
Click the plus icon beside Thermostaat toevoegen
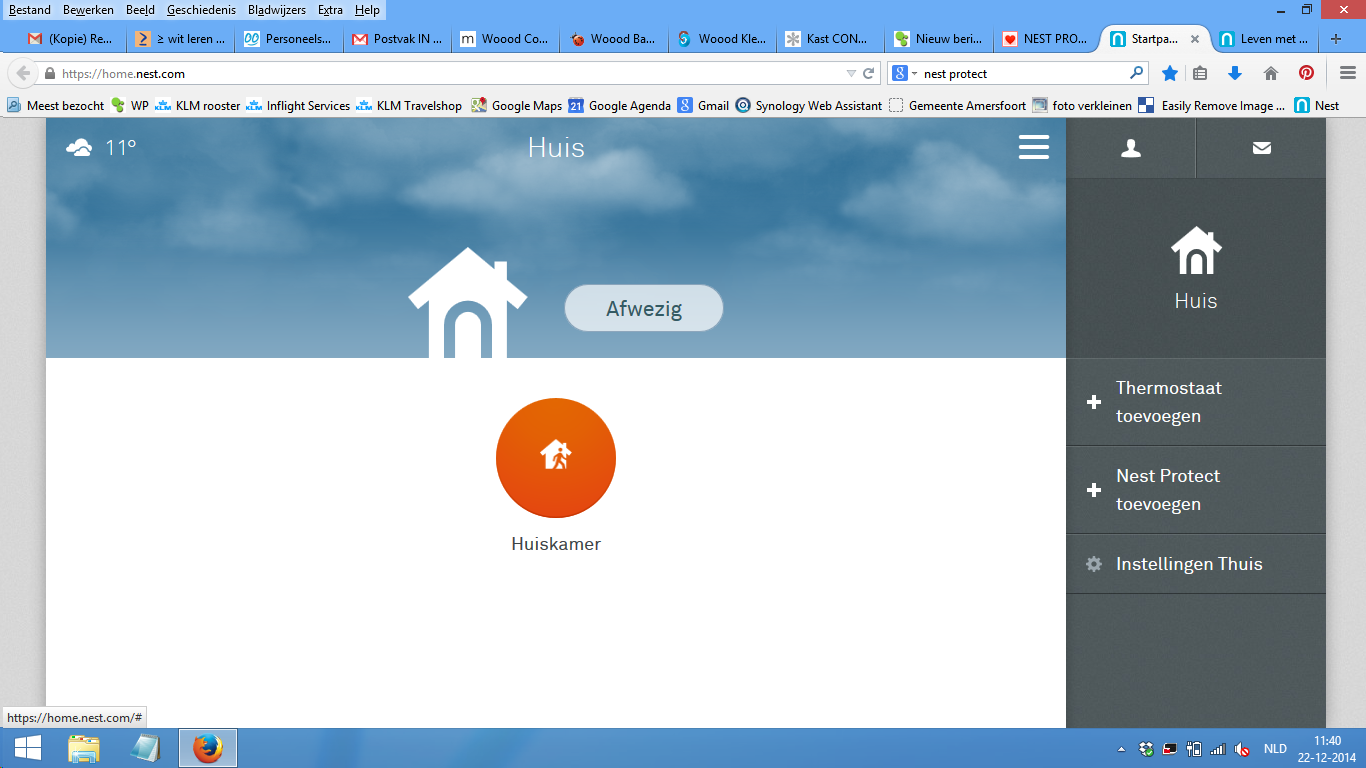[x=1094, y=402]
